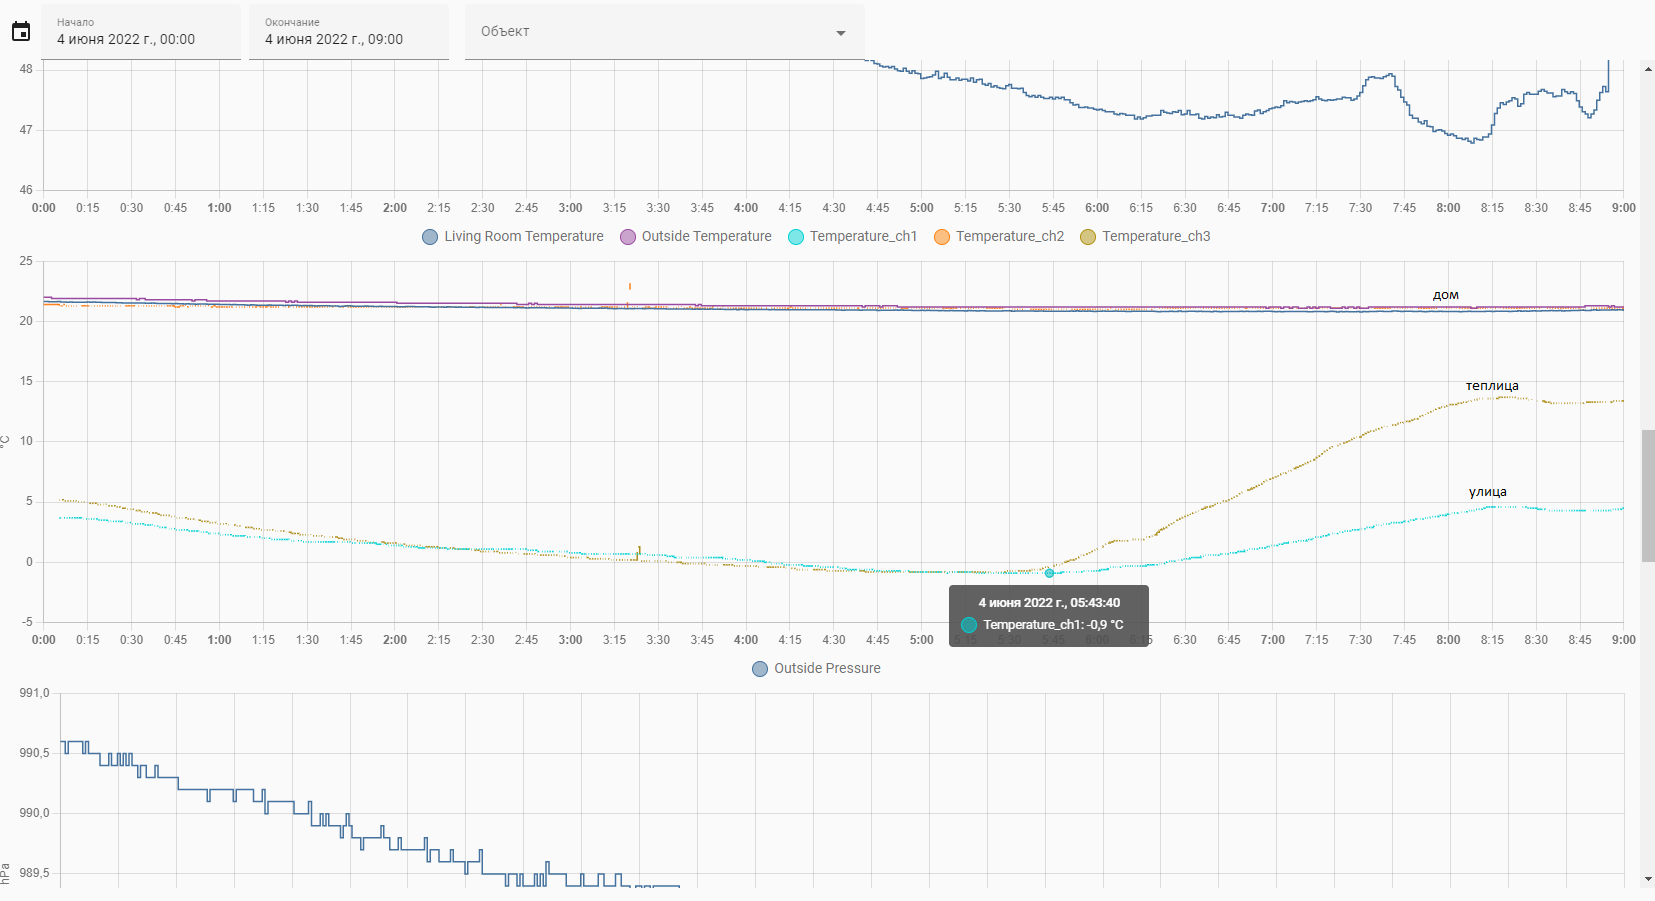Viewport: 1655px width, 901px height.
Task: Click scrollbar up arrow
Action: (x=1647, y=69)
